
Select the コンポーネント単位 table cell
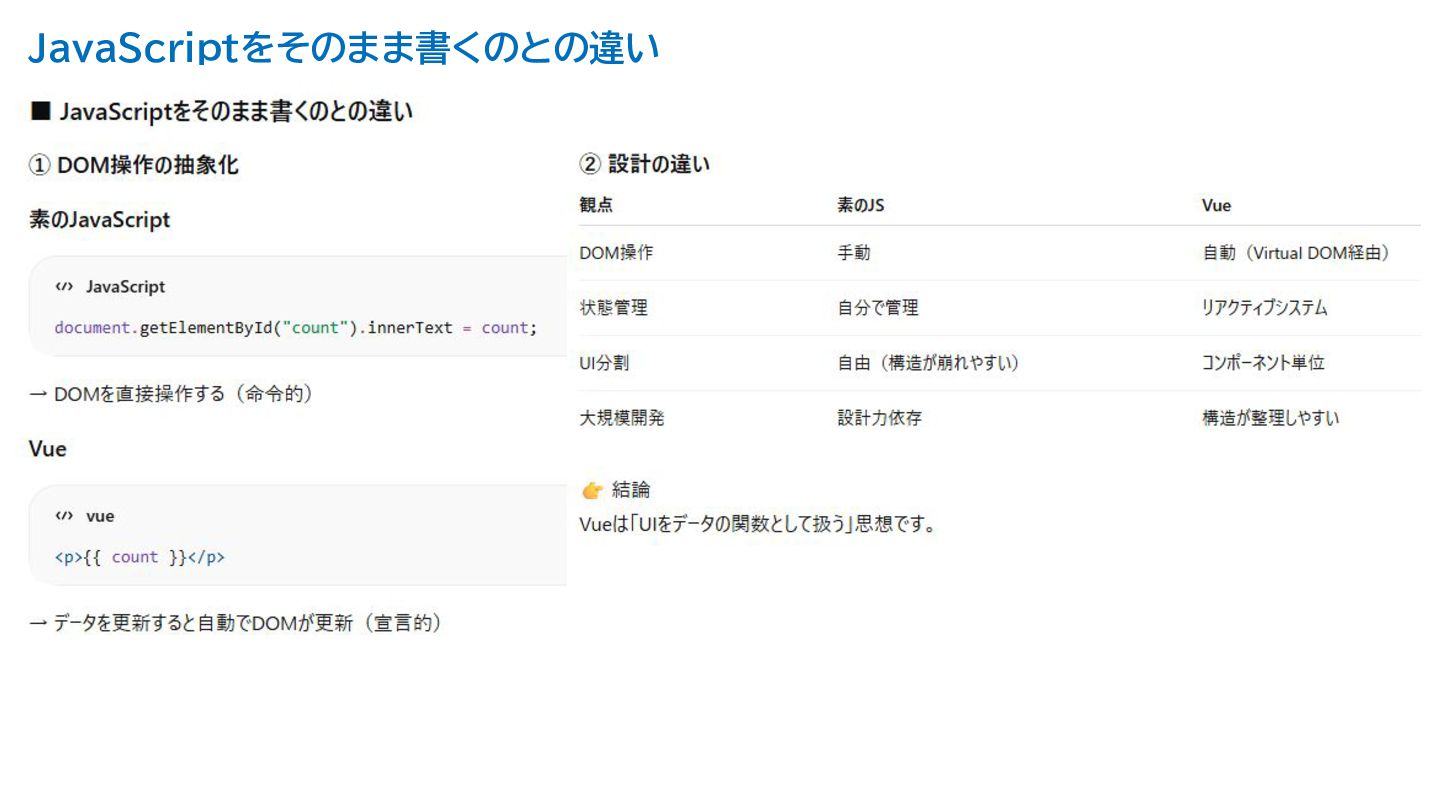pos(1263,363)
